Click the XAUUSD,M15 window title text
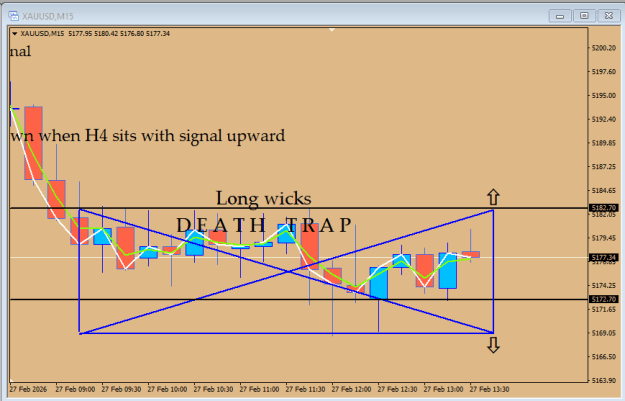 [48, 16]
